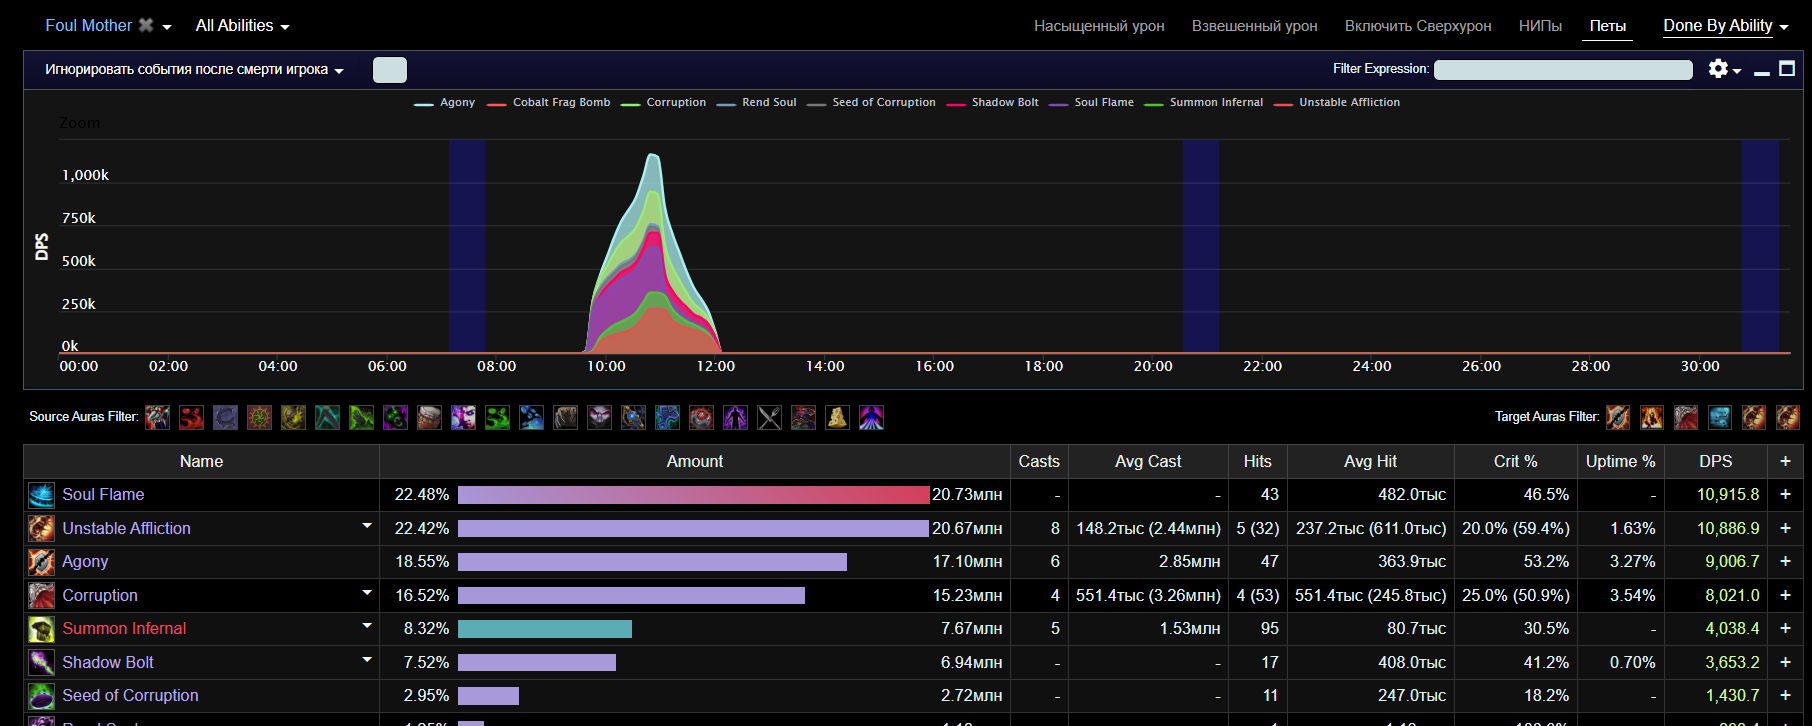Click the plus button on the Agony row

point(1785,562)
